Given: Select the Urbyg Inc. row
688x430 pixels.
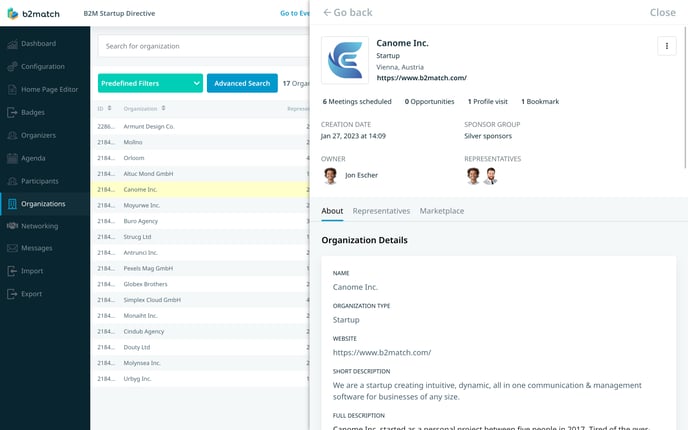Looking at the screenshot, I should 200,379.
